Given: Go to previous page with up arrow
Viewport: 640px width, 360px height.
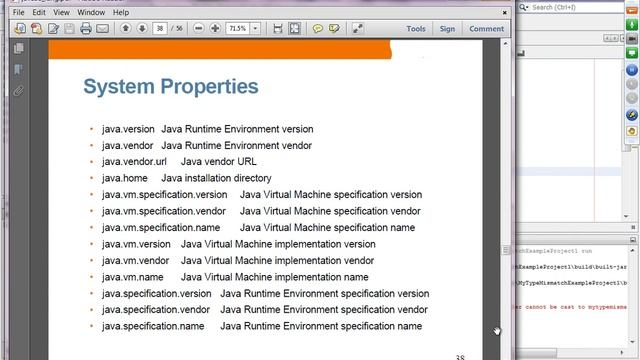Looking at the screenshot, I should coord(126,28).
